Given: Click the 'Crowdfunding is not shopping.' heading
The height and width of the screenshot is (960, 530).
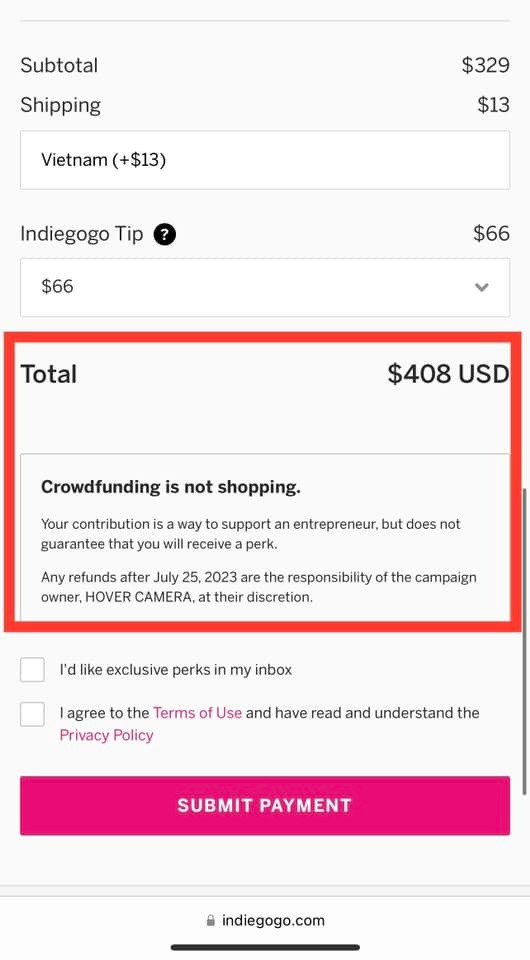Looking at the screenshot, I should 171,487.
